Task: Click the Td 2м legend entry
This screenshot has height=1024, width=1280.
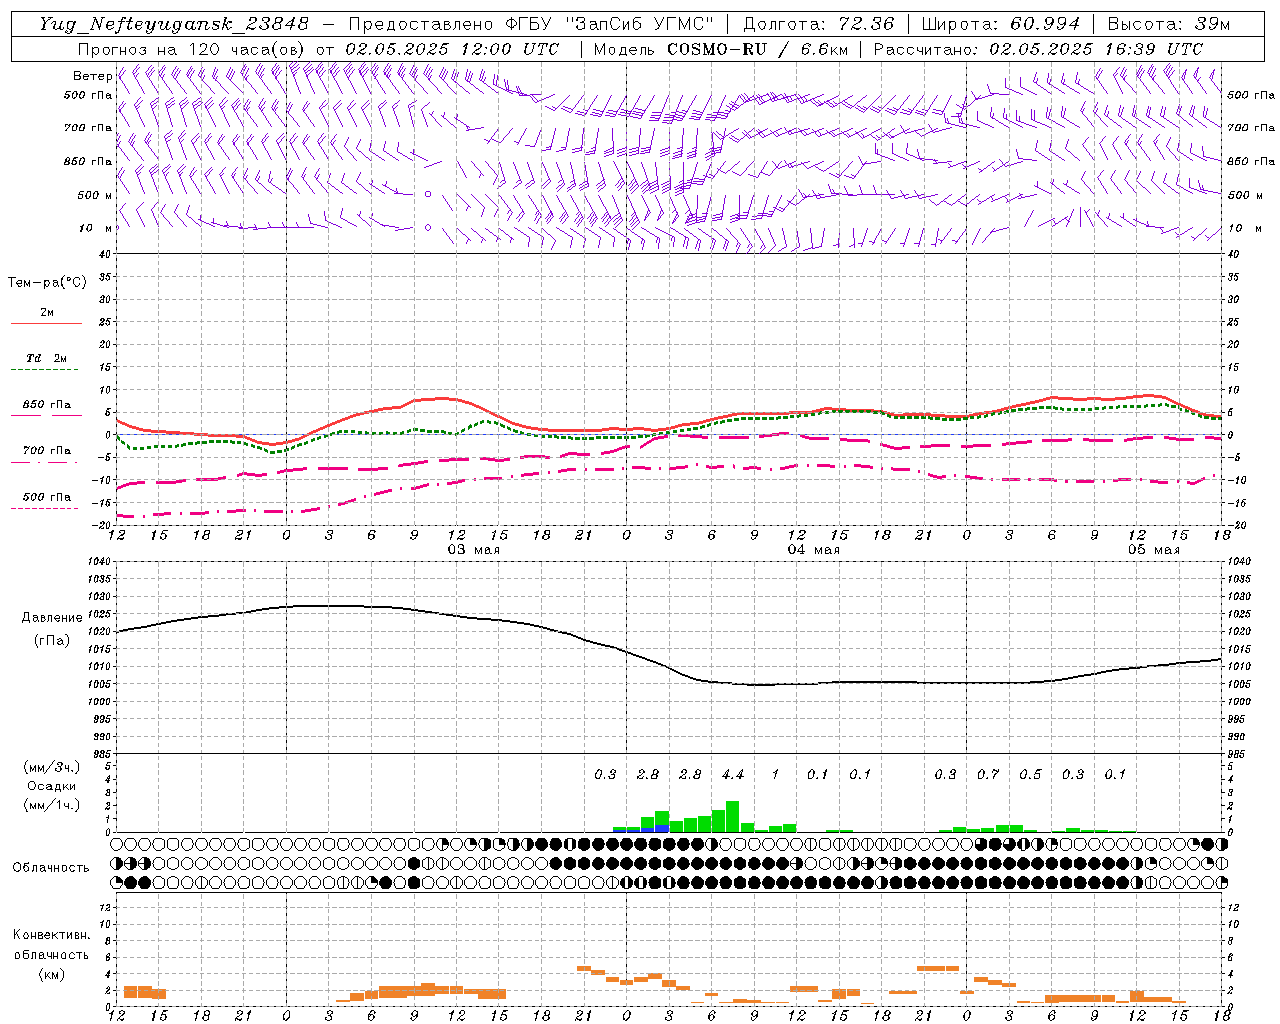Action: point(47,358)
